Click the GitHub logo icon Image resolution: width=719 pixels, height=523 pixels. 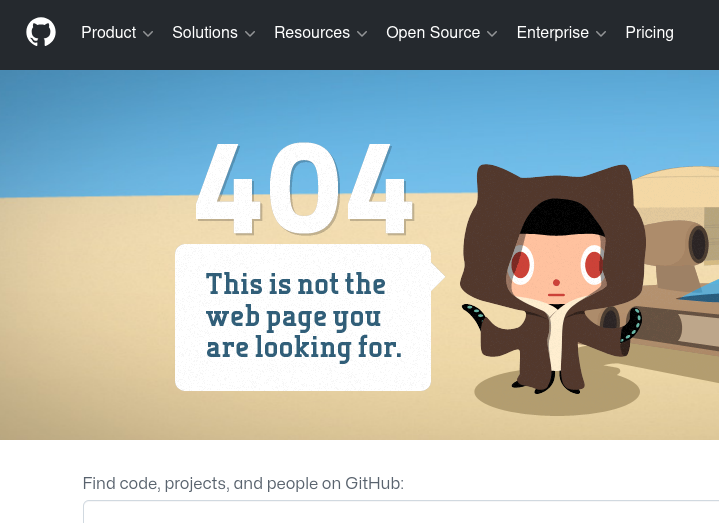click(x=41, y=32)
